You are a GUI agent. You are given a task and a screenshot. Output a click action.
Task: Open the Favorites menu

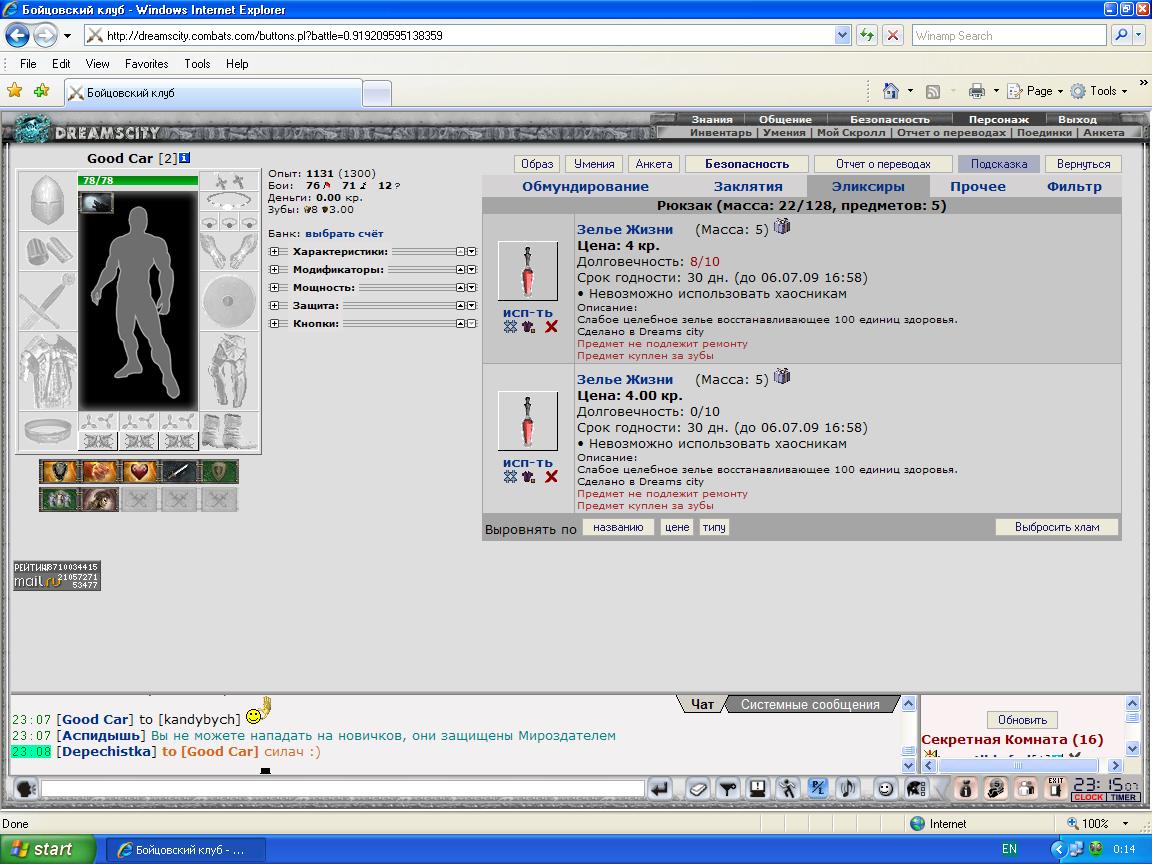[x=146, y=64]
